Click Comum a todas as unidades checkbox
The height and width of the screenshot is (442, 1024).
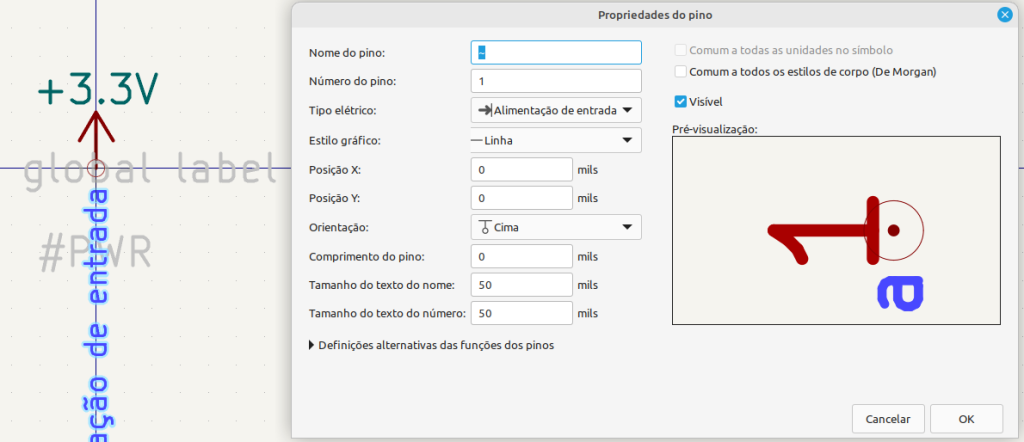click(680, 50)
